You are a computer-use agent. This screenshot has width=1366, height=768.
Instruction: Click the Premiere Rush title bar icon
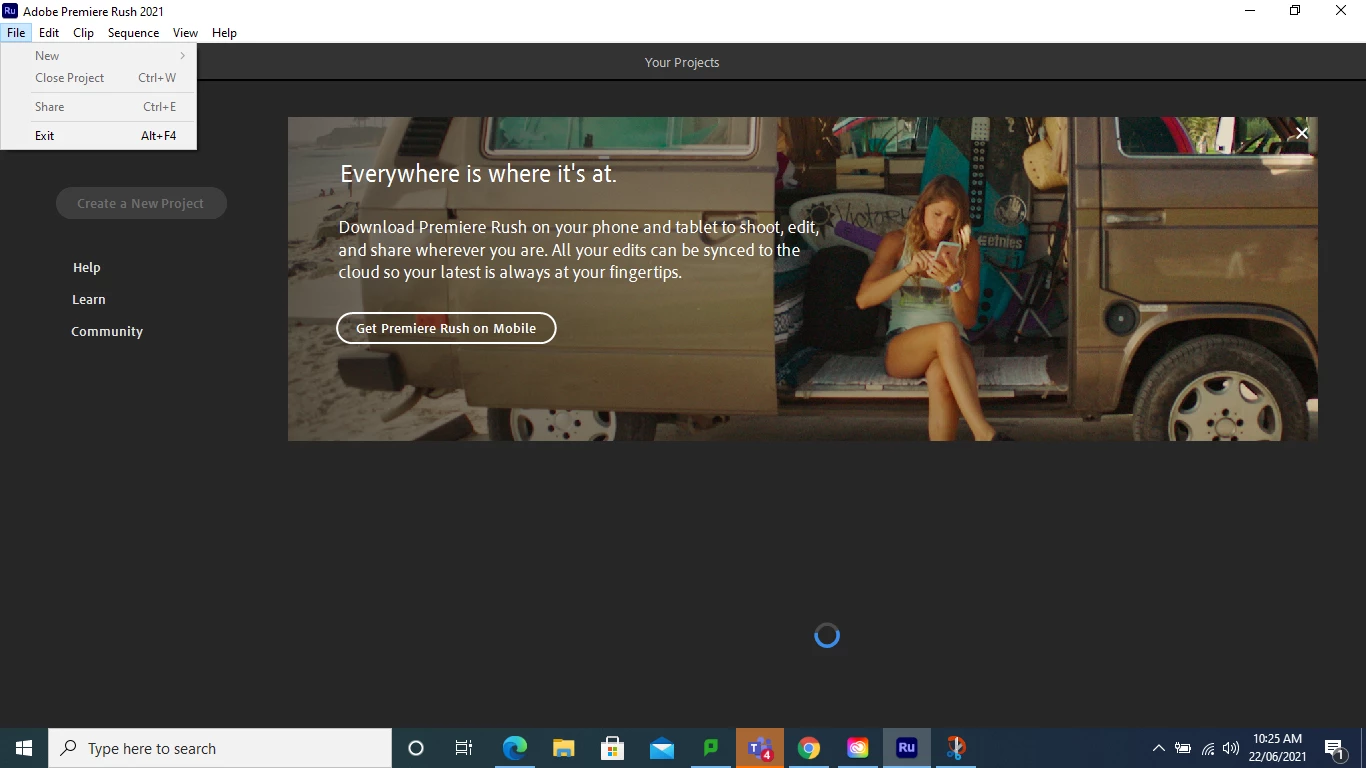[x=10, y=11]
